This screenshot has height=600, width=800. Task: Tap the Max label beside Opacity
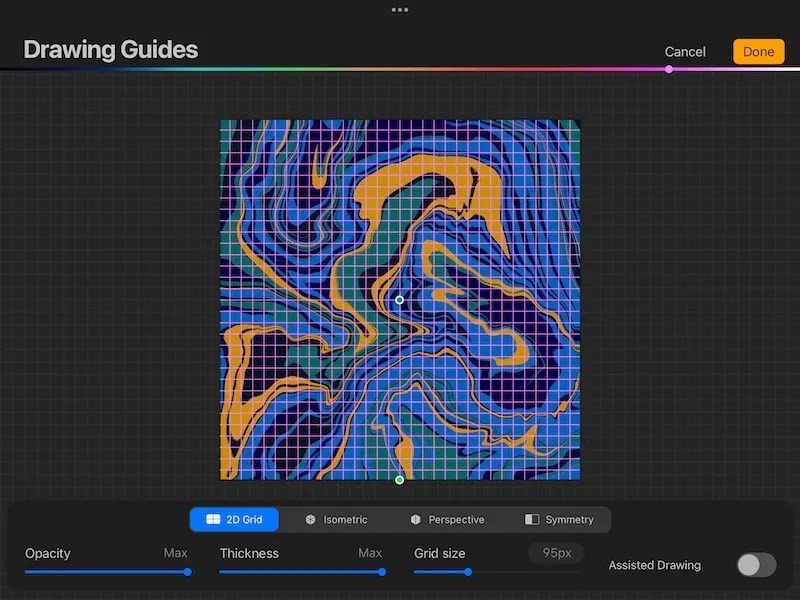[175, 553]
